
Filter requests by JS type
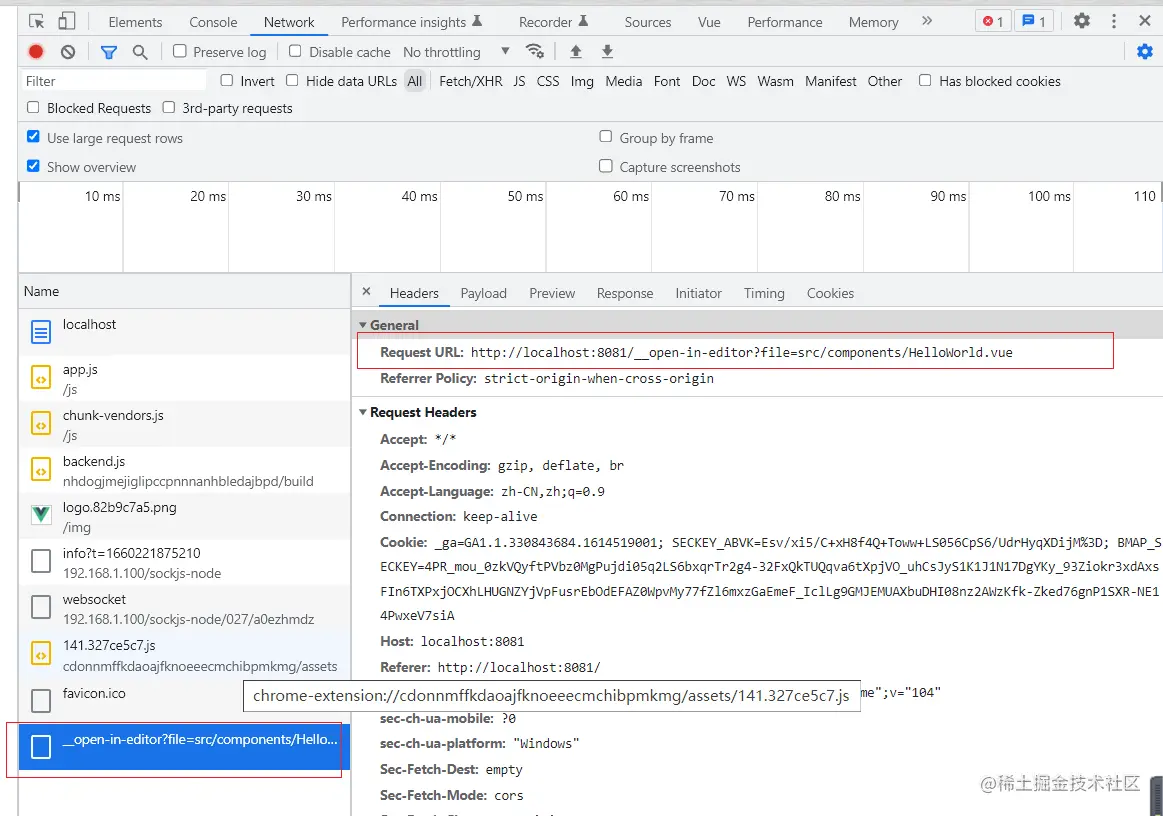coord(519,81)
